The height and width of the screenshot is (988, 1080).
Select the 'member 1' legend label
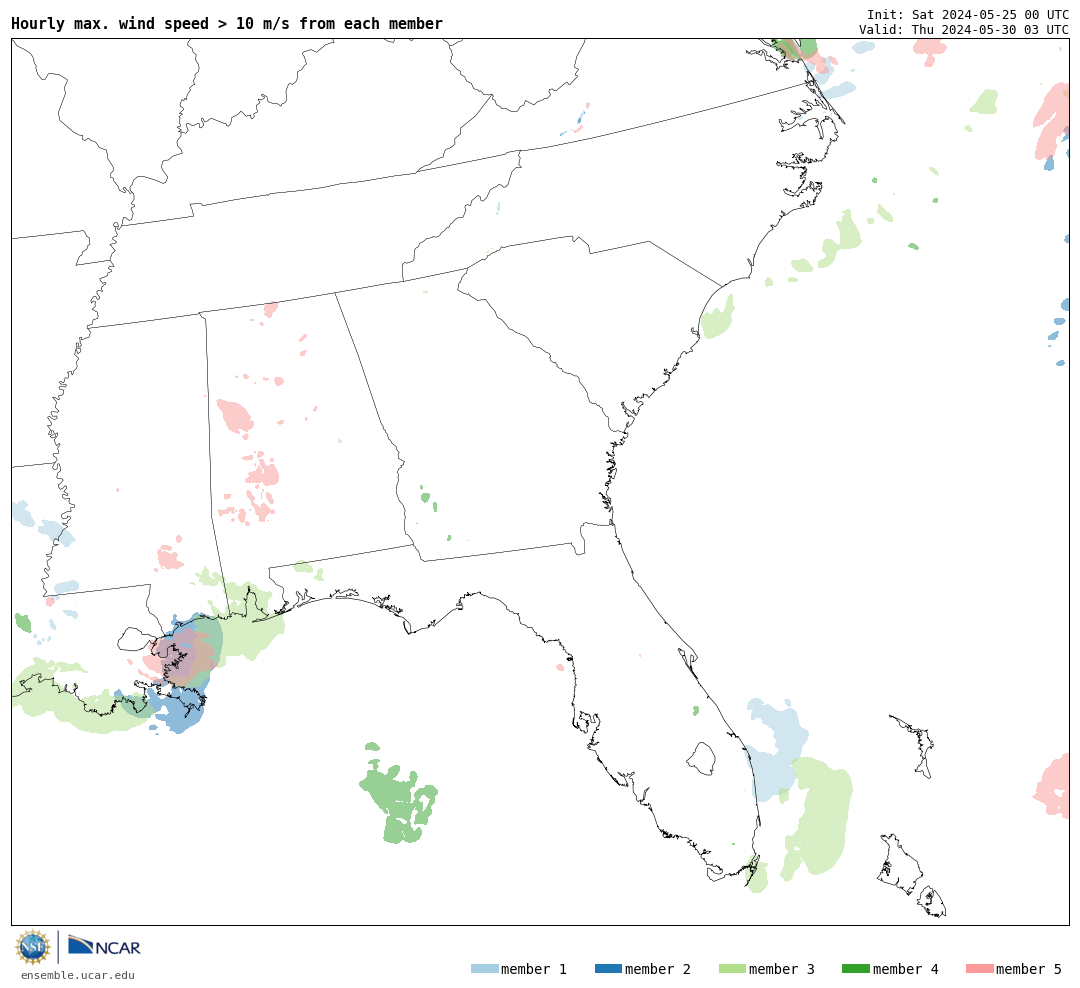(x=534, y=969)
